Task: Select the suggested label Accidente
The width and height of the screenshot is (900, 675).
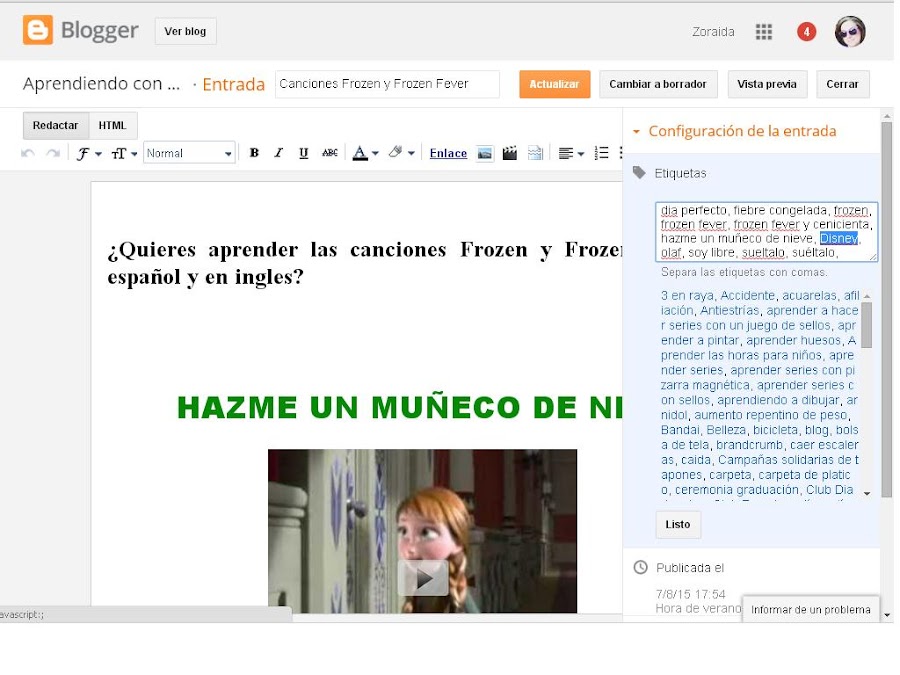Action: 747,296
